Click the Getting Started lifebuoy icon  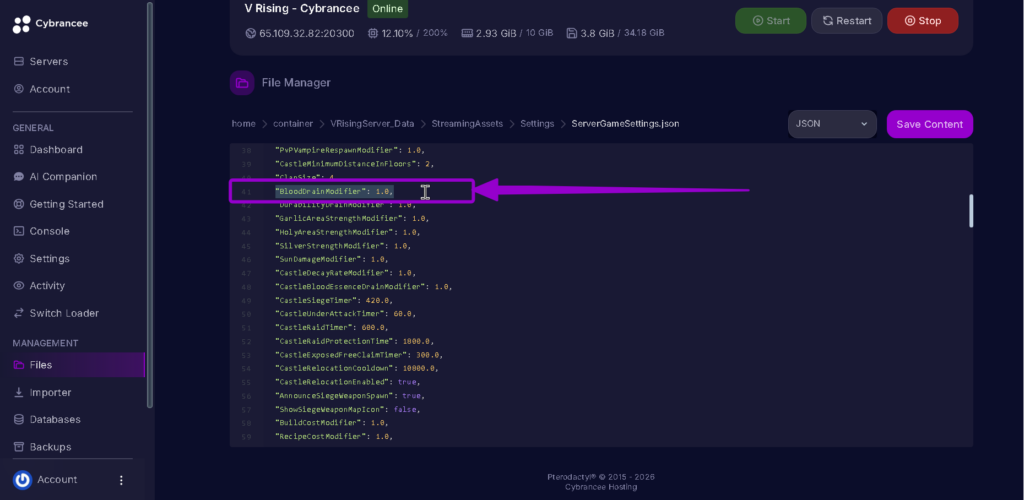[x=19, y=204]
